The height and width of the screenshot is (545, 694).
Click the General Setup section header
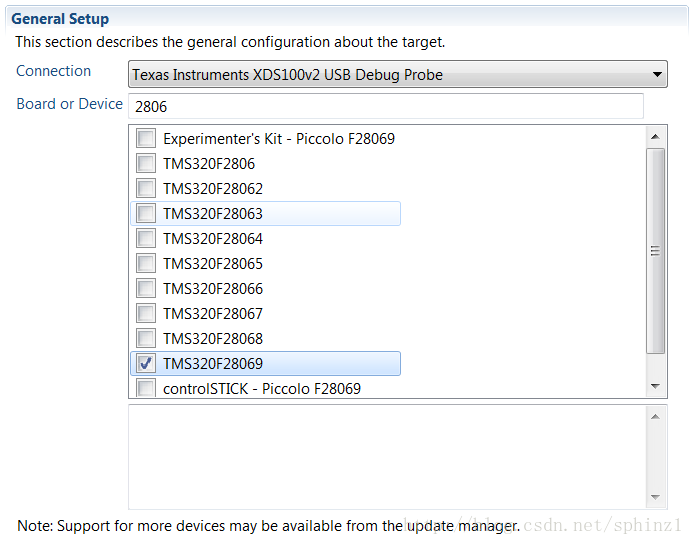[60, 19]
